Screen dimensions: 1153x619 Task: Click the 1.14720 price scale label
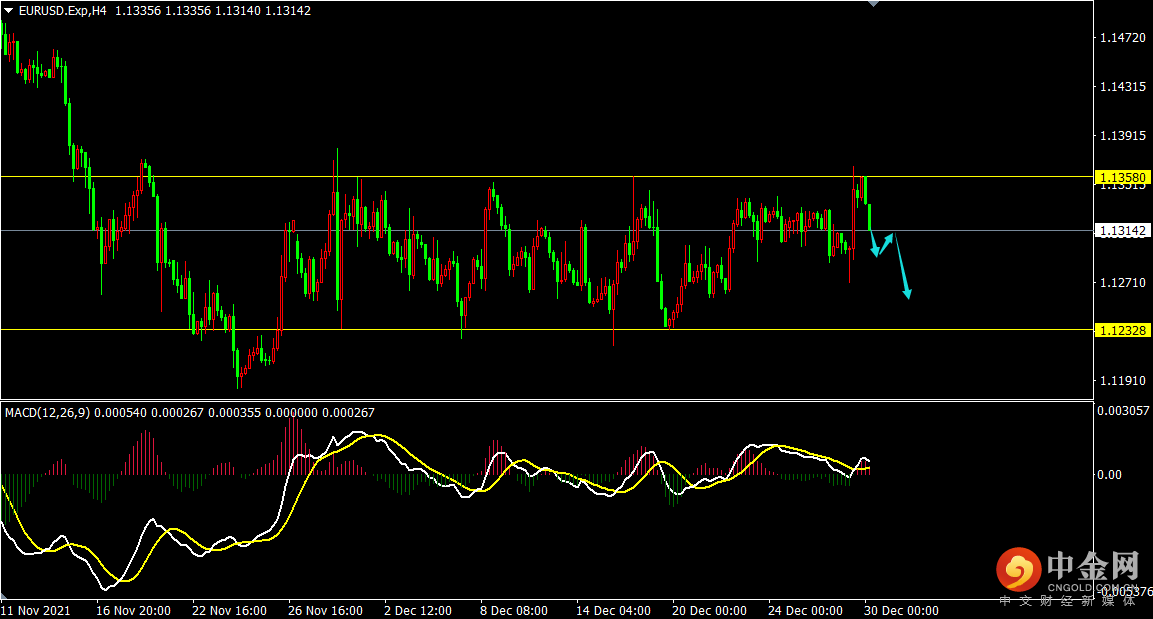tap(1123, 37)
